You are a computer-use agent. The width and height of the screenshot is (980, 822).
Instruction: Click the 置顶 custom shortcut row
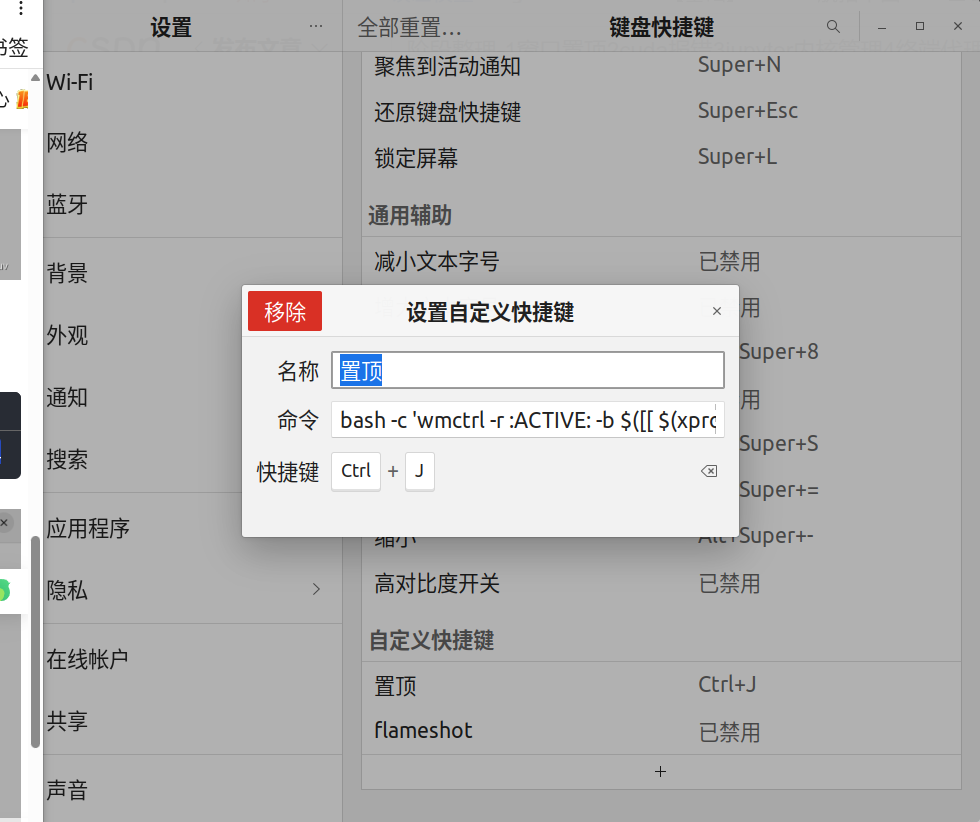[x=661, y=686]
